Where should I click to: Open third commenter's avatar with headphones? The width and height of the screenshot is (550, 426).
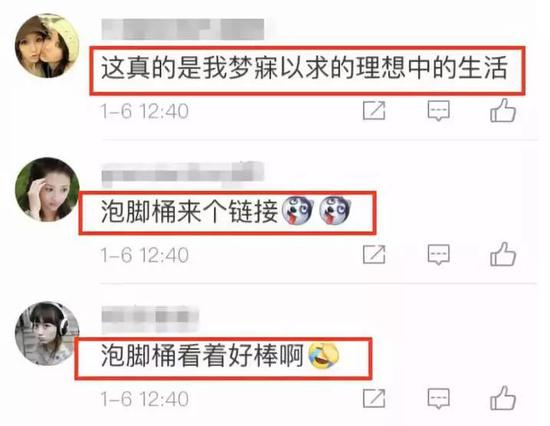[47, 333]
